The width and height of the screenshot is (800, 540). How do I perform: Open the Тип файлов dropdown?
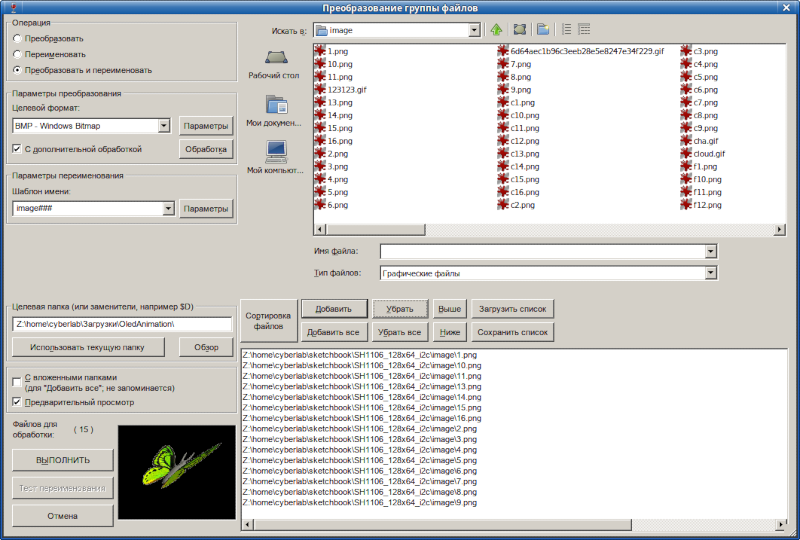point(711,273)
